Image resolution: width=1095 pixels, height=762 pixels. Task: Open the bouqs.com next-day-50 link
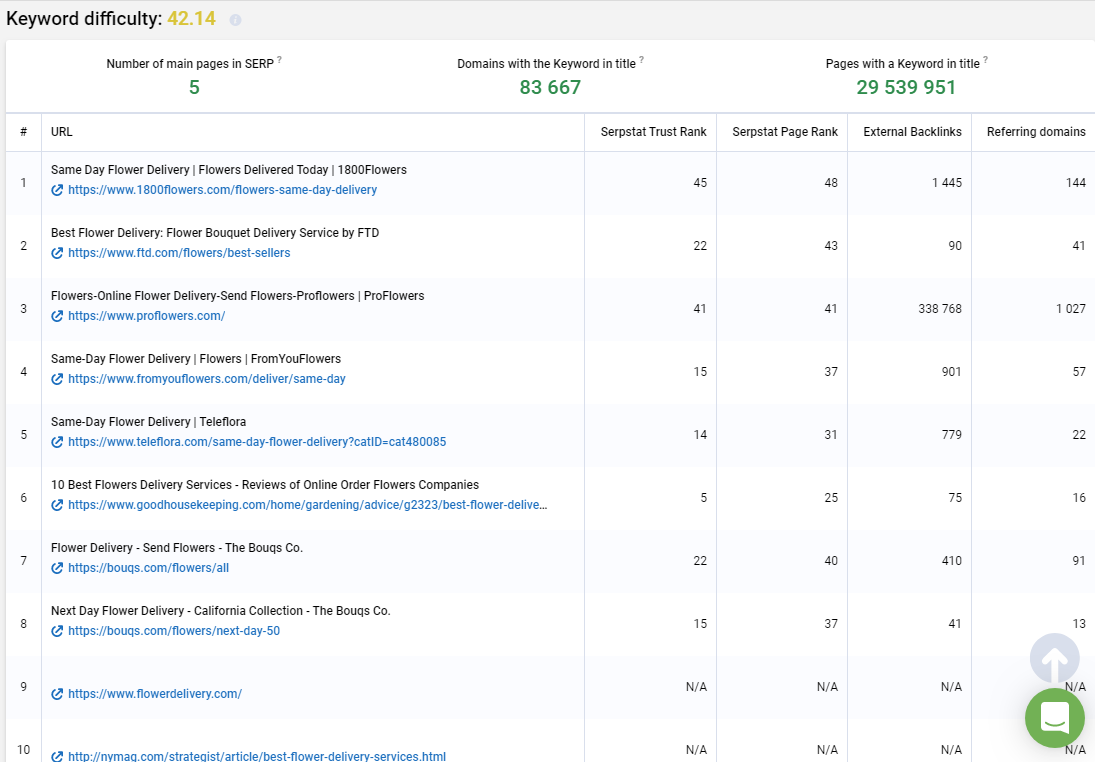(x=174, y=631)
